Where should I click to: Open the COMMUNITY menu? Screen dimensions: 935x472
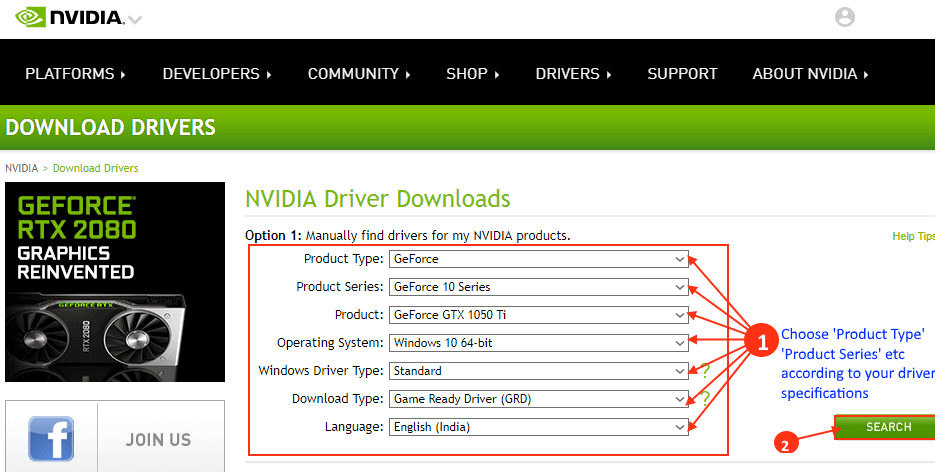pyautogui.click(x=359, y=74)
